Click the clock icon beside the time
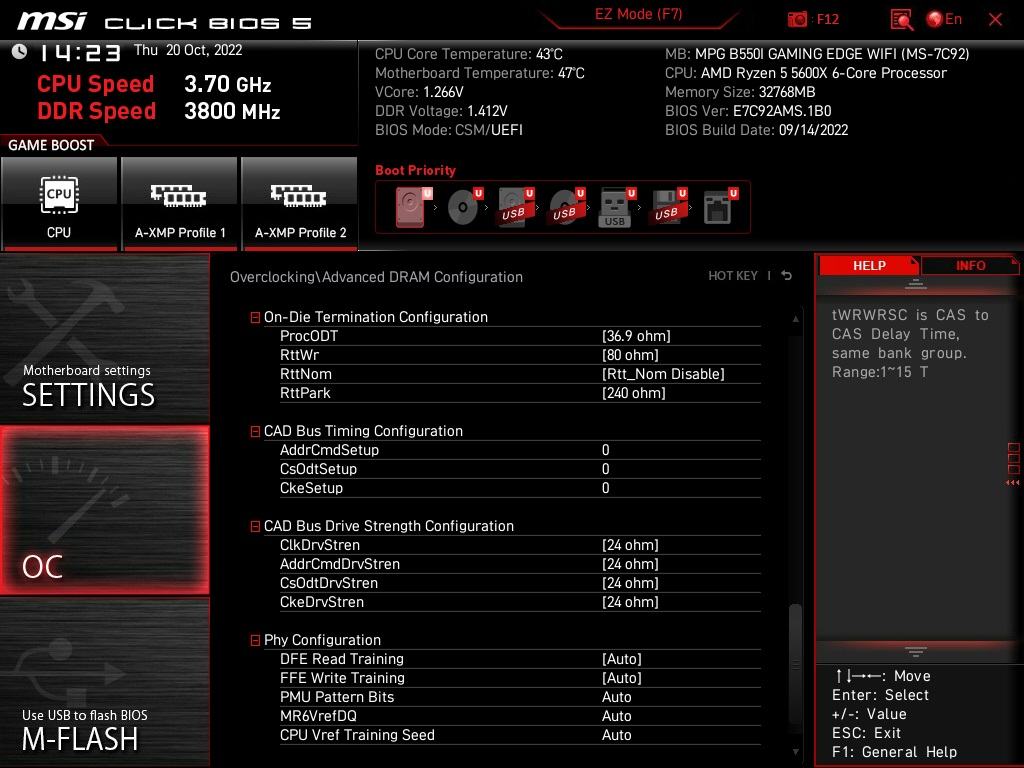Image resolution: width=1024 pixels, height=768 pixels. point(19,52)
